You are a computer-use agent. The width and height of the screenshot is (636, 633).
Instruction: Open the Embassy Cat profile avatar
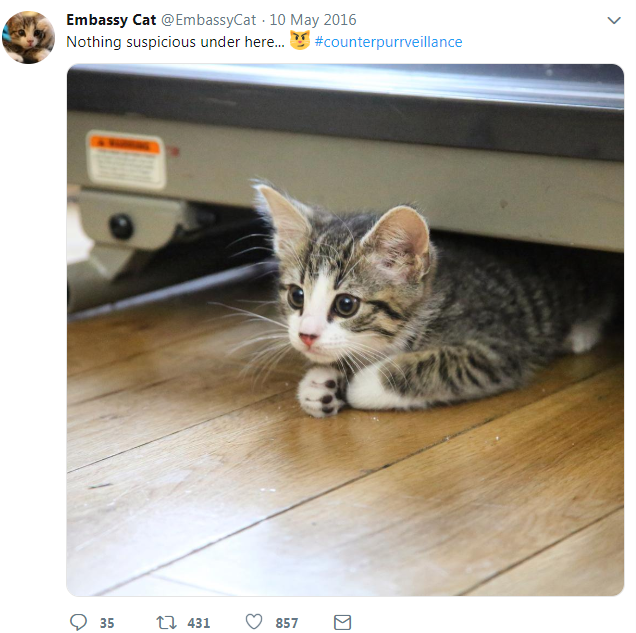[28, 37]
